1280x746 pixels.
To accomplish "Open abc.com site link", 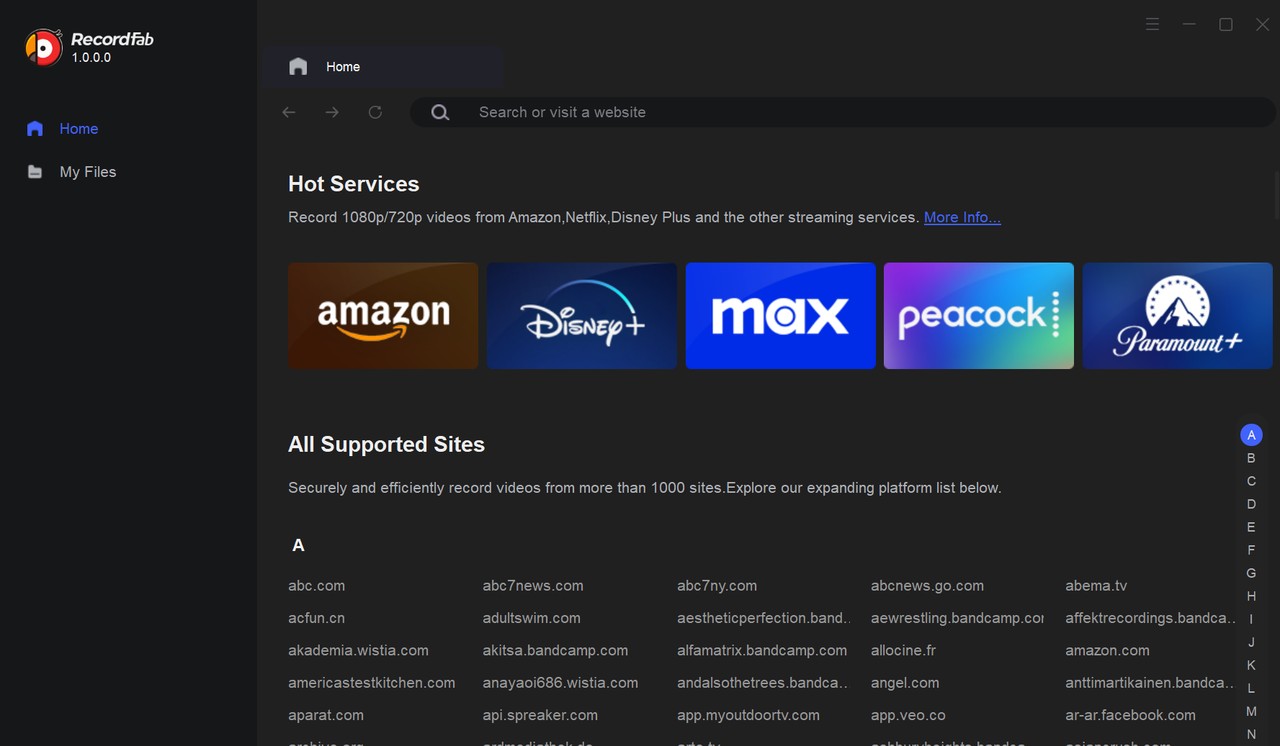I will [316, 586].
